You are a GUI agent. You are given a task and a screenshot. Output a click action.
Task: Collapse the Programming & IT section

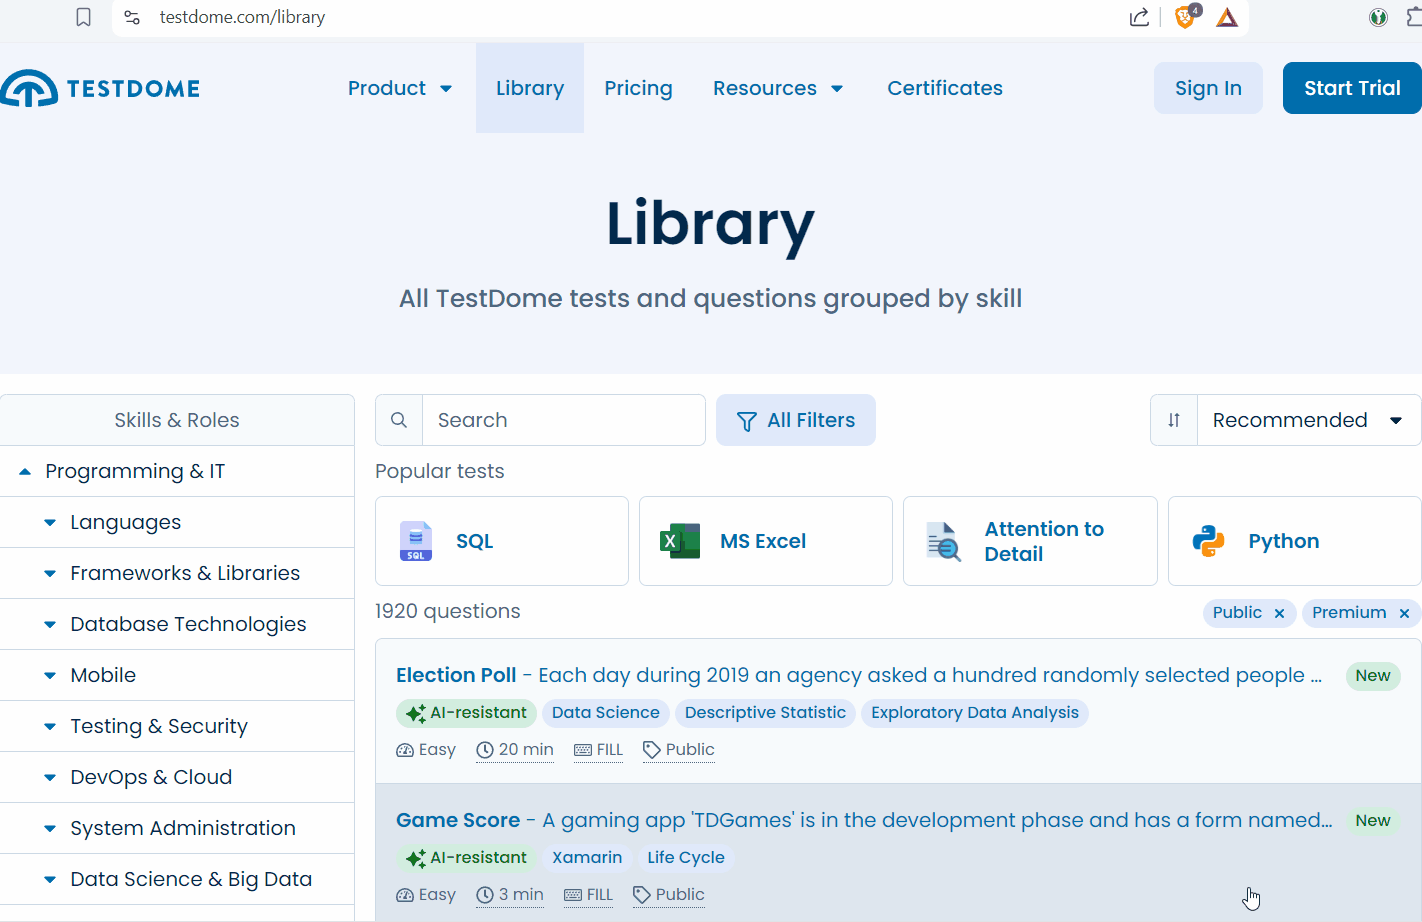pos(25,471)
